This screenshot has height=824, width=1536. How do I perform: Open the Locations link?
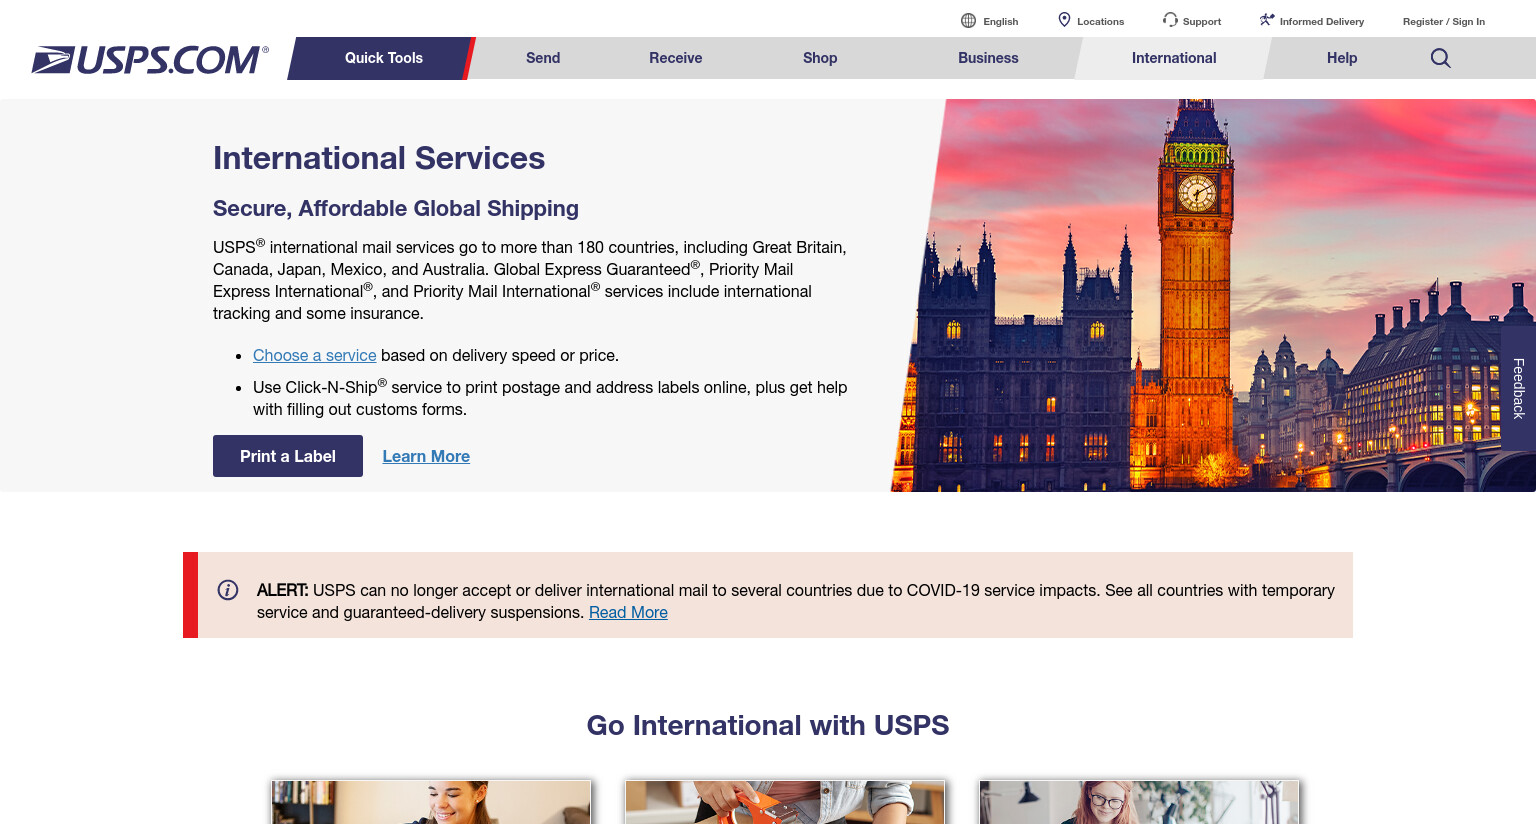(x=1100, y=21)
